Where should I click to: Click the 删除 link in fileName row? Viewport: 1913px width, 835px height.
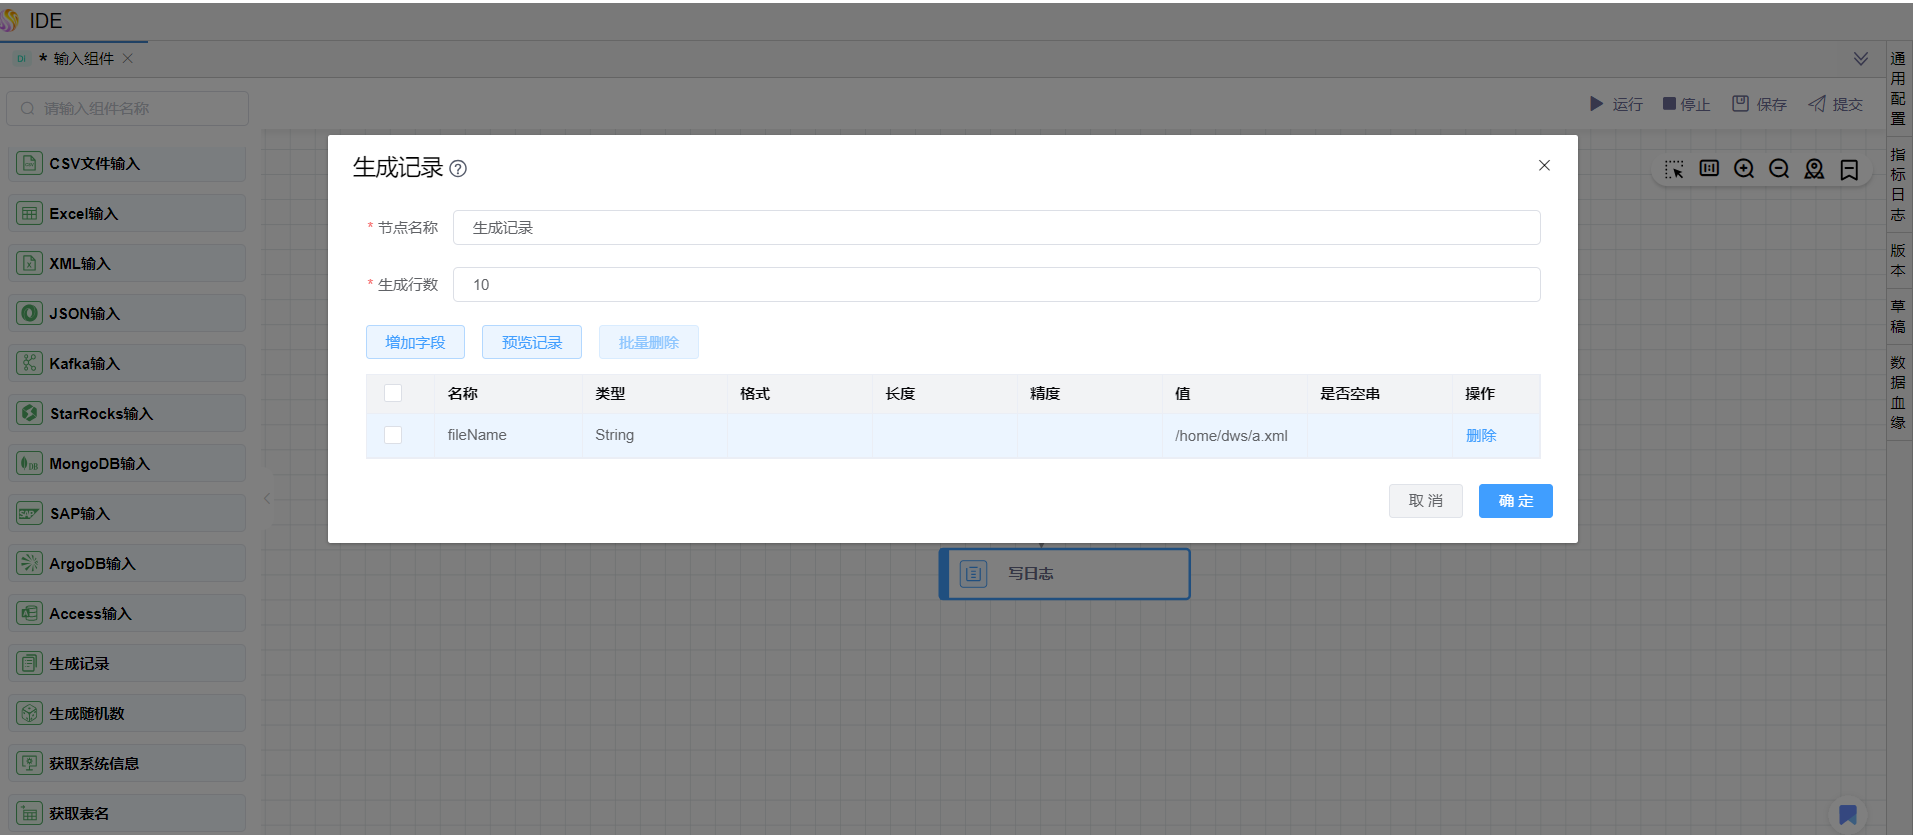tap(1481, 435)
